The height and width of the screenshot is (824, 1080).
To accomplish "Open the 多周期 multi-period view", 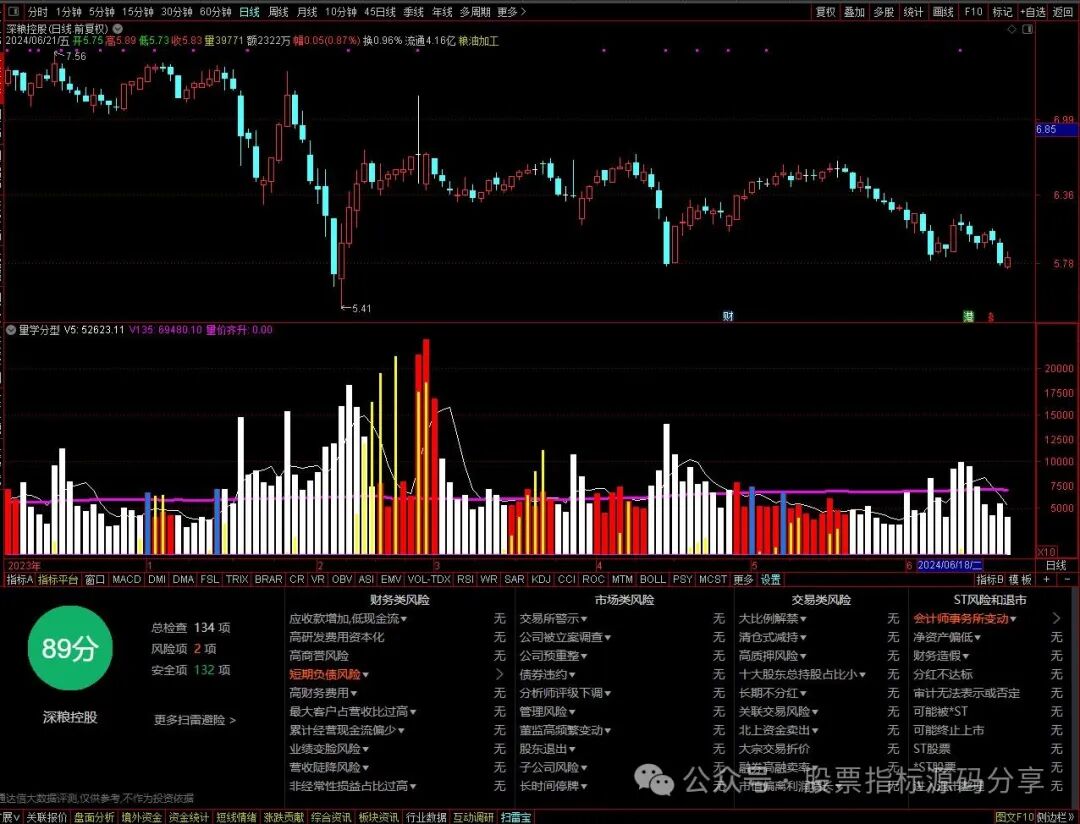I will click(x=475, y=12).
